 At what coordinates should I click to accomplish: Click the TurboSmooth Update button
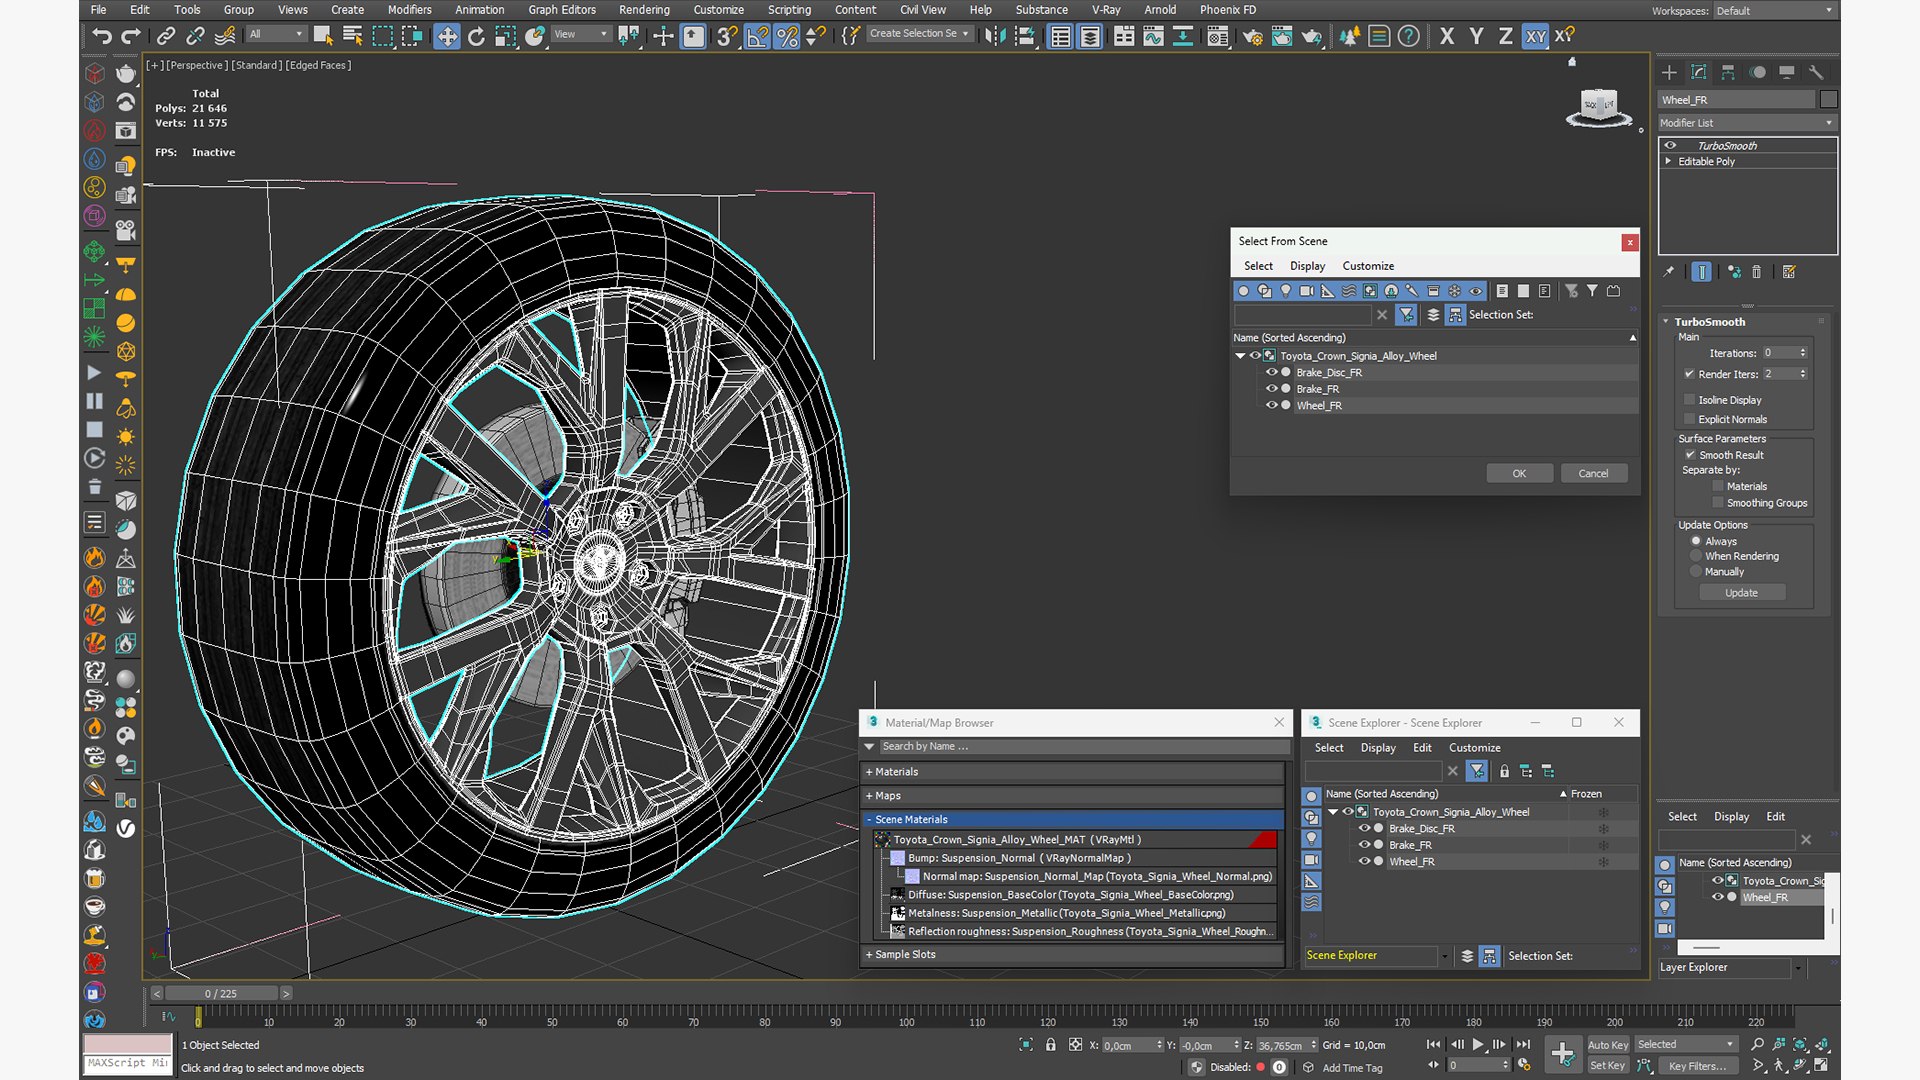click(1741, 593)
